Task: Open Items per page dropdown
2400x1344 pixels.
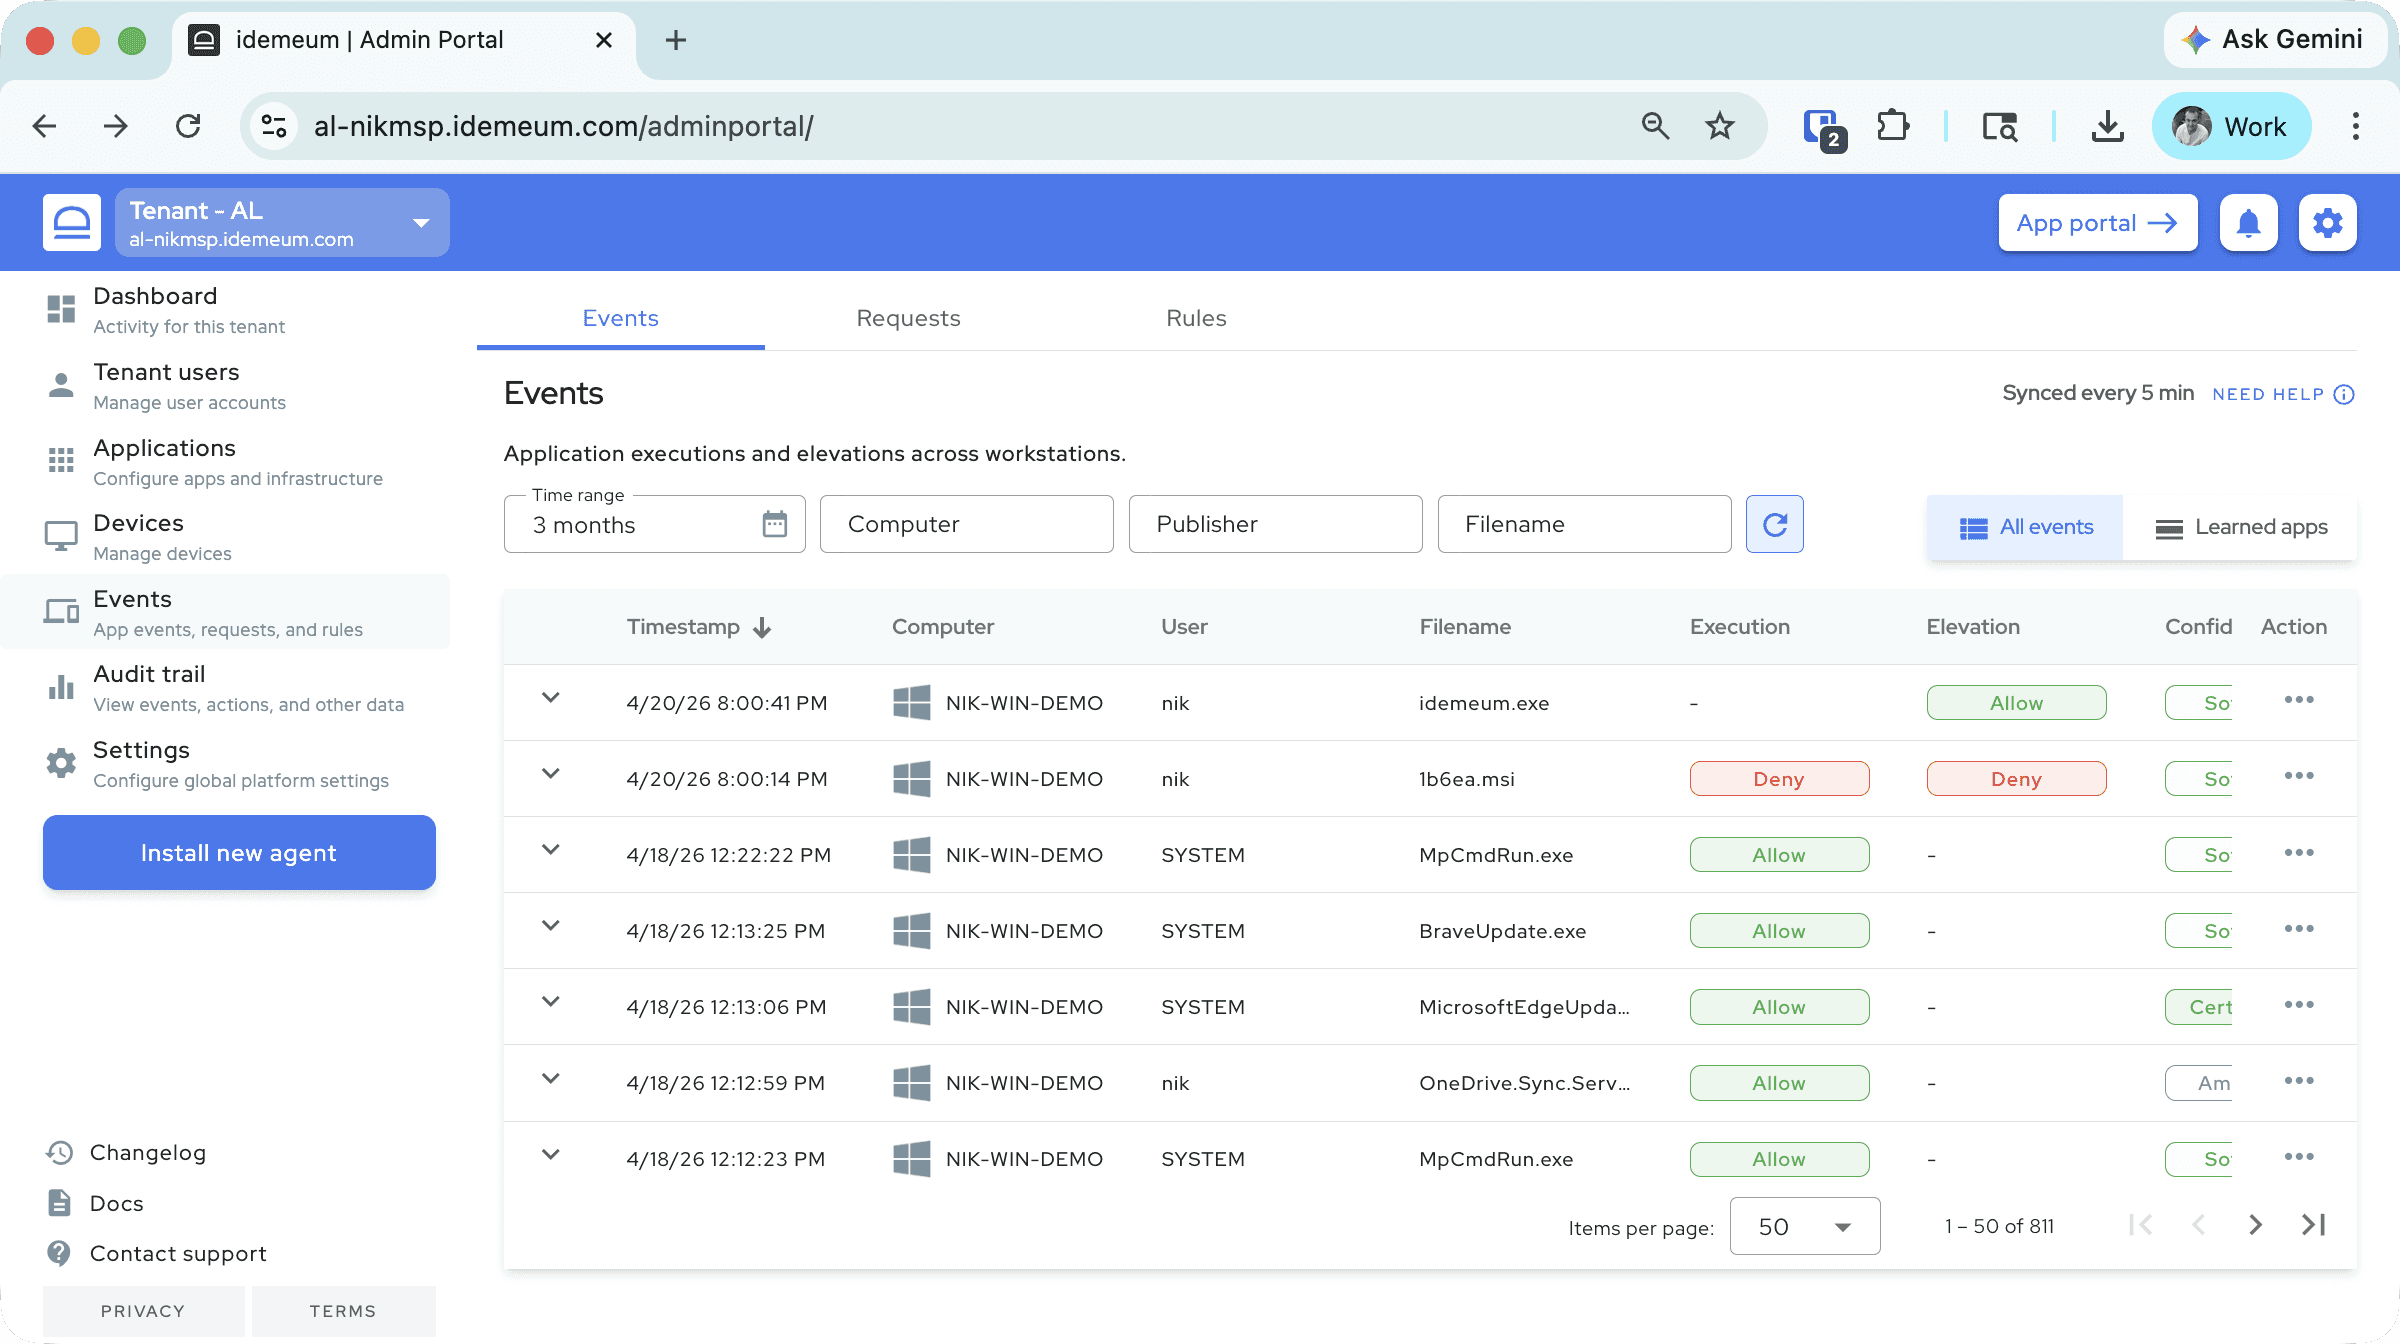Action: pyautogui.click(x=1804, y=1226)
